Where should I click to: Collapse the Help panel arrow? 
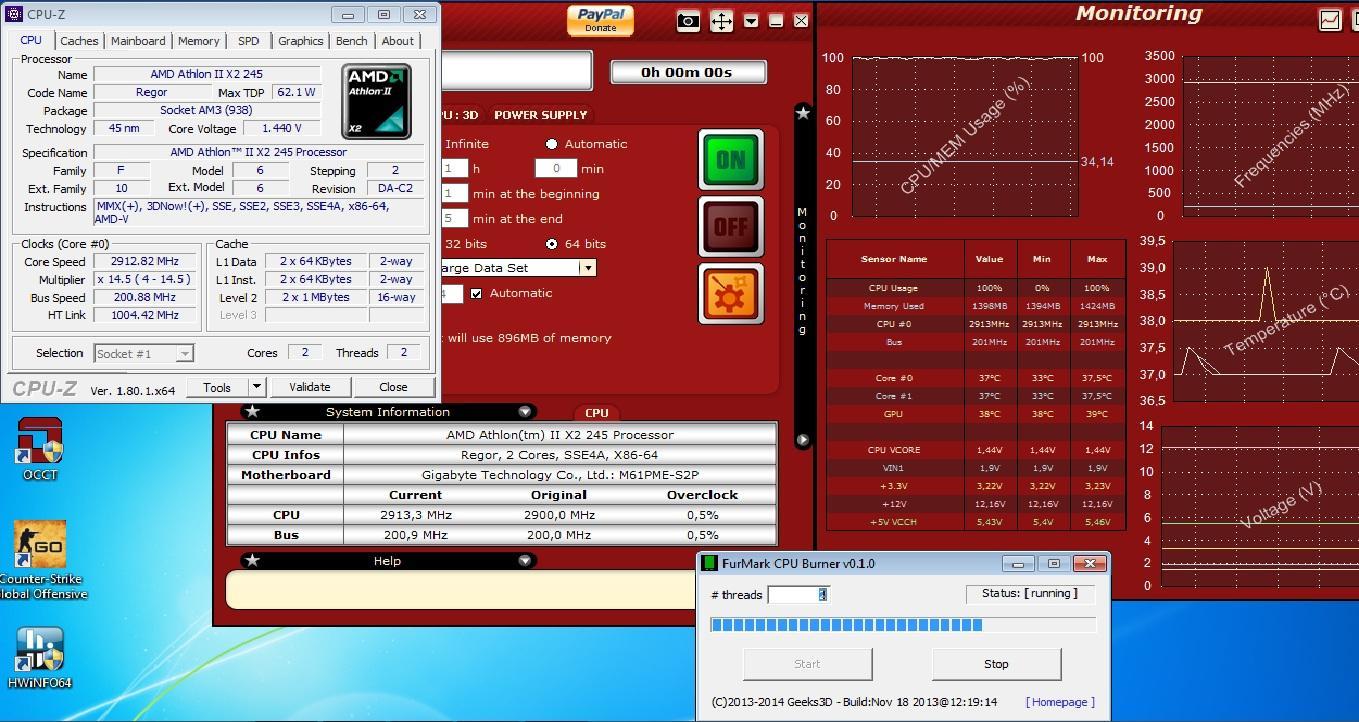524,561
